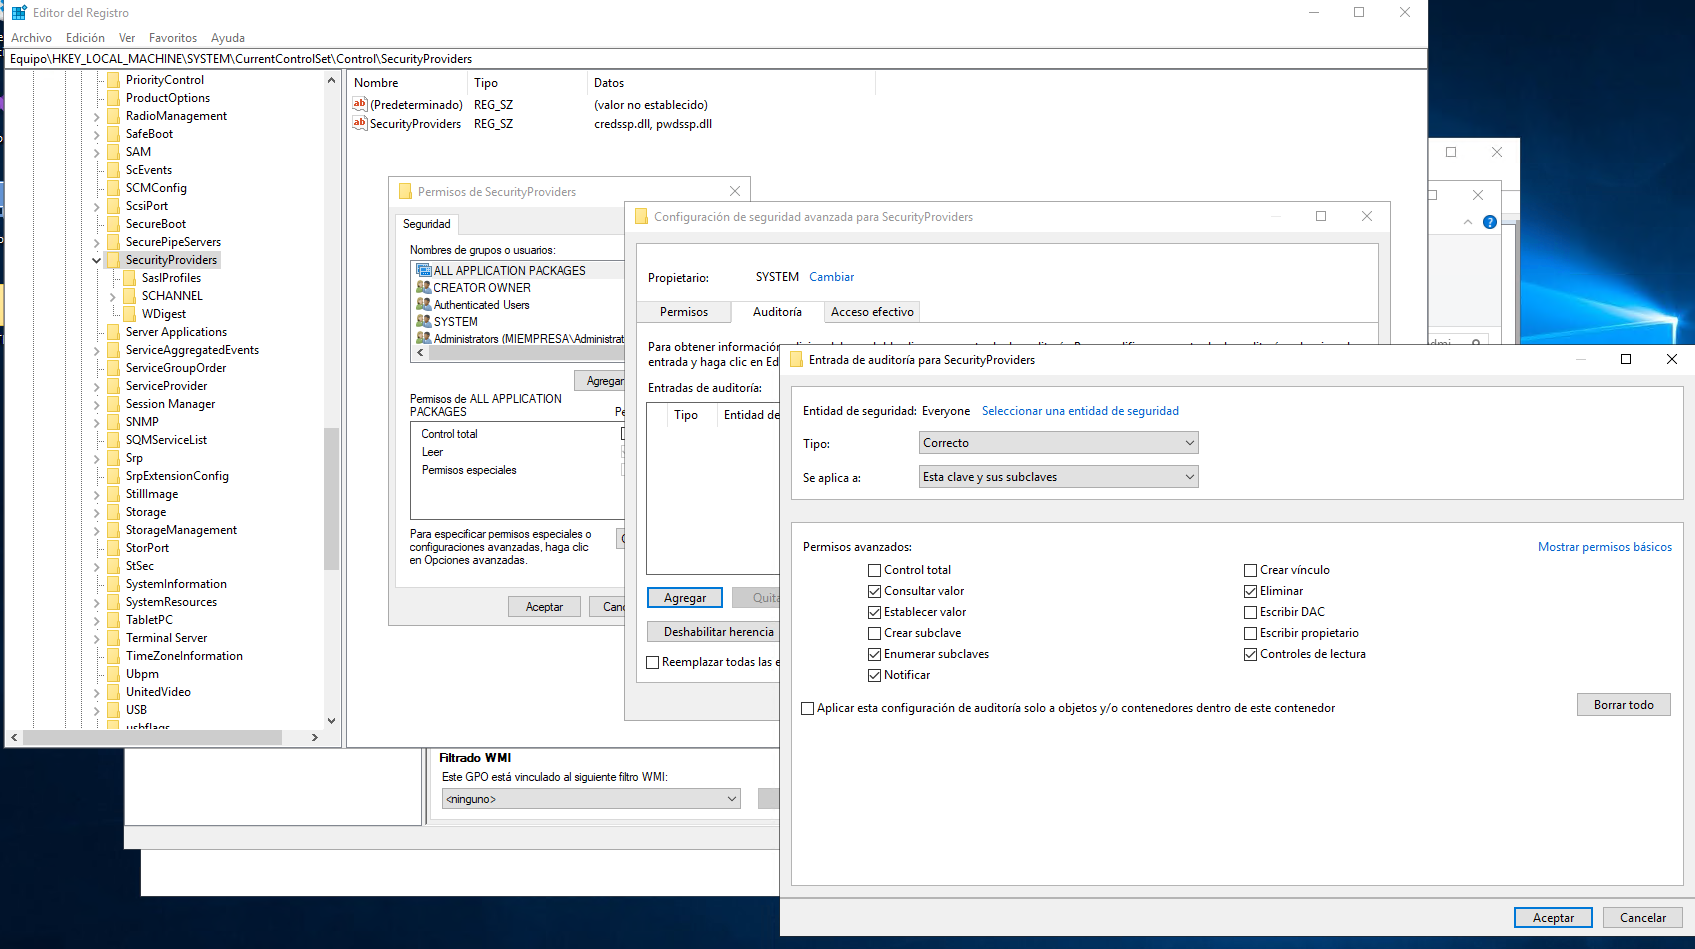Check the Crear subclave checkbox
1695x949 pixels.
(x=874, y=633)
